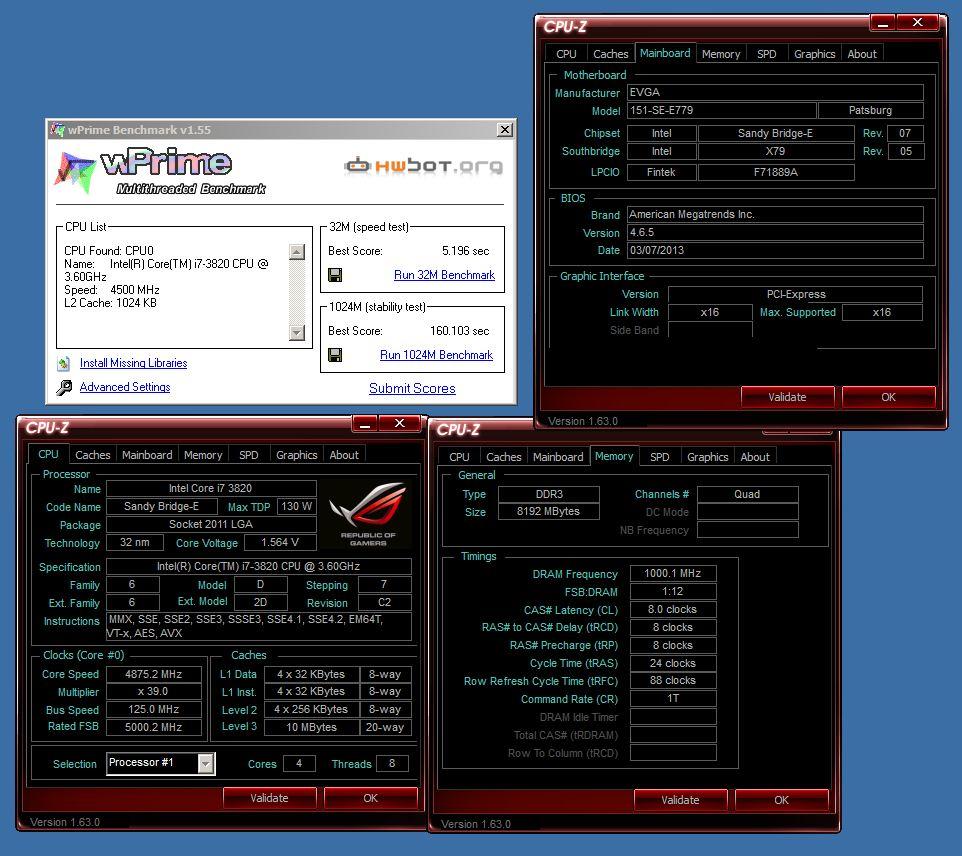Viewport: 962px width, 856px height.
Task: Select About tab in the Mainboard CPU-Z window
Action: click(x=862, y=54)
